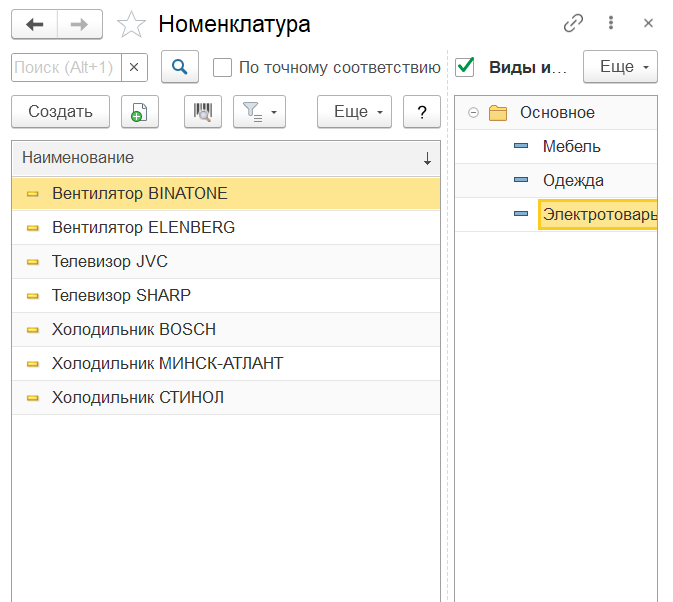Run search with magnifier button
The width and height of the screenshot is (673, 602).
180,67
